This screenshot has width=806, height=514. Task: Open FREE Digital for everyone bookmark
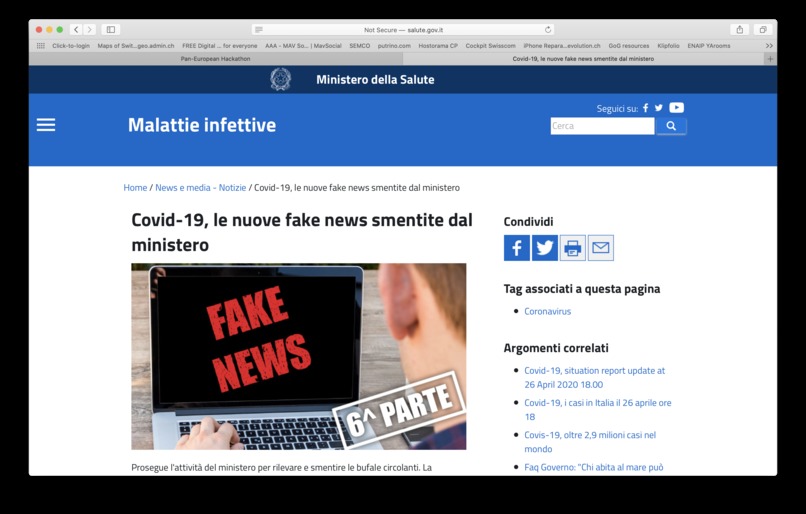(x=219, y=46)
